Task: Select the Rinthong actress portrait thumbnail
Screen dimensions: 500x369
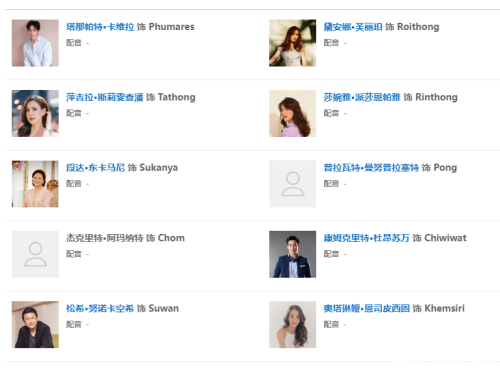Action: (293, 113)
